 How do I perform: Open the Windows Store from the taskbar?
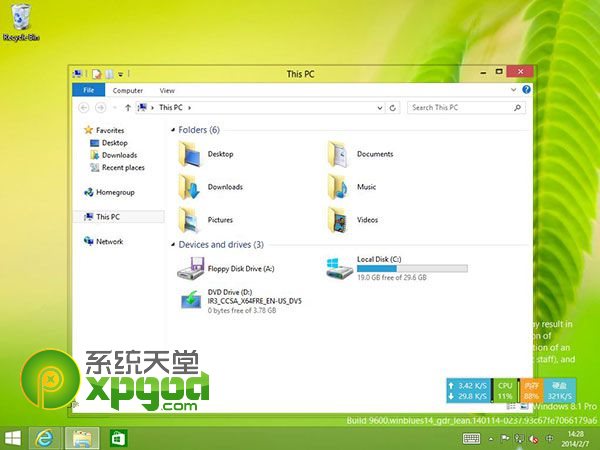pyautogui.click(x=118, y=439)
